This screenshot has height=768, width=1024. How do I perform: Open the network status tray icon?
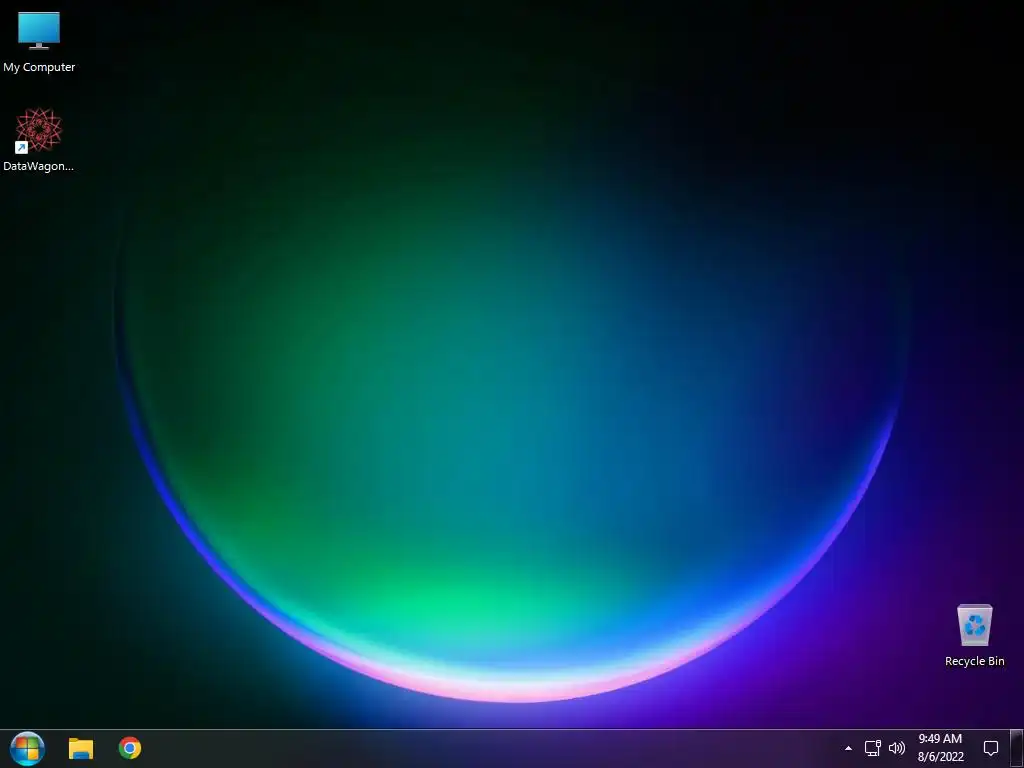873,748
